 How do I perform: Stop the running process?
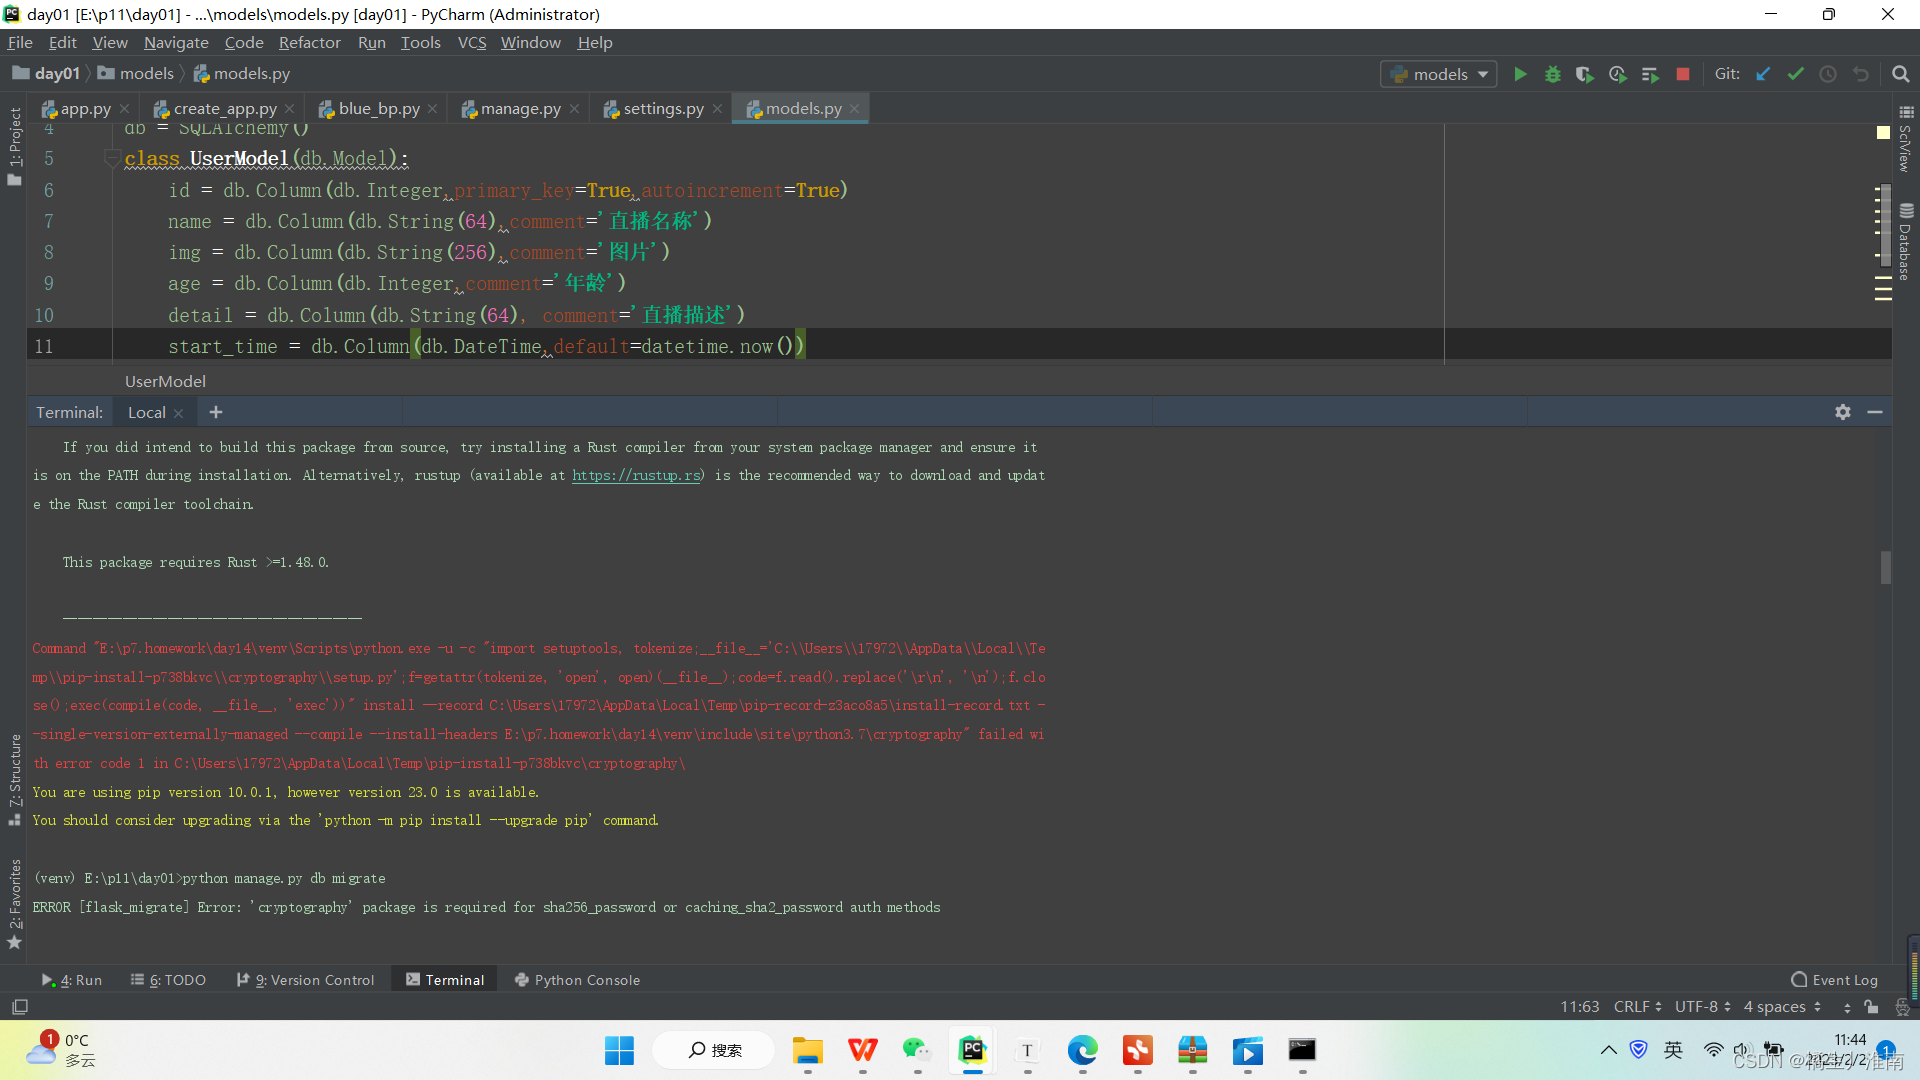[1683, 73]
